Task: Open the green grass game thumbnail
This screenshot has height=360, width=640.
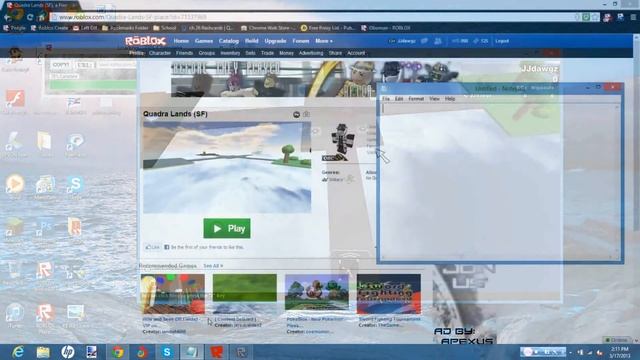Action: [x=244, y=294]
